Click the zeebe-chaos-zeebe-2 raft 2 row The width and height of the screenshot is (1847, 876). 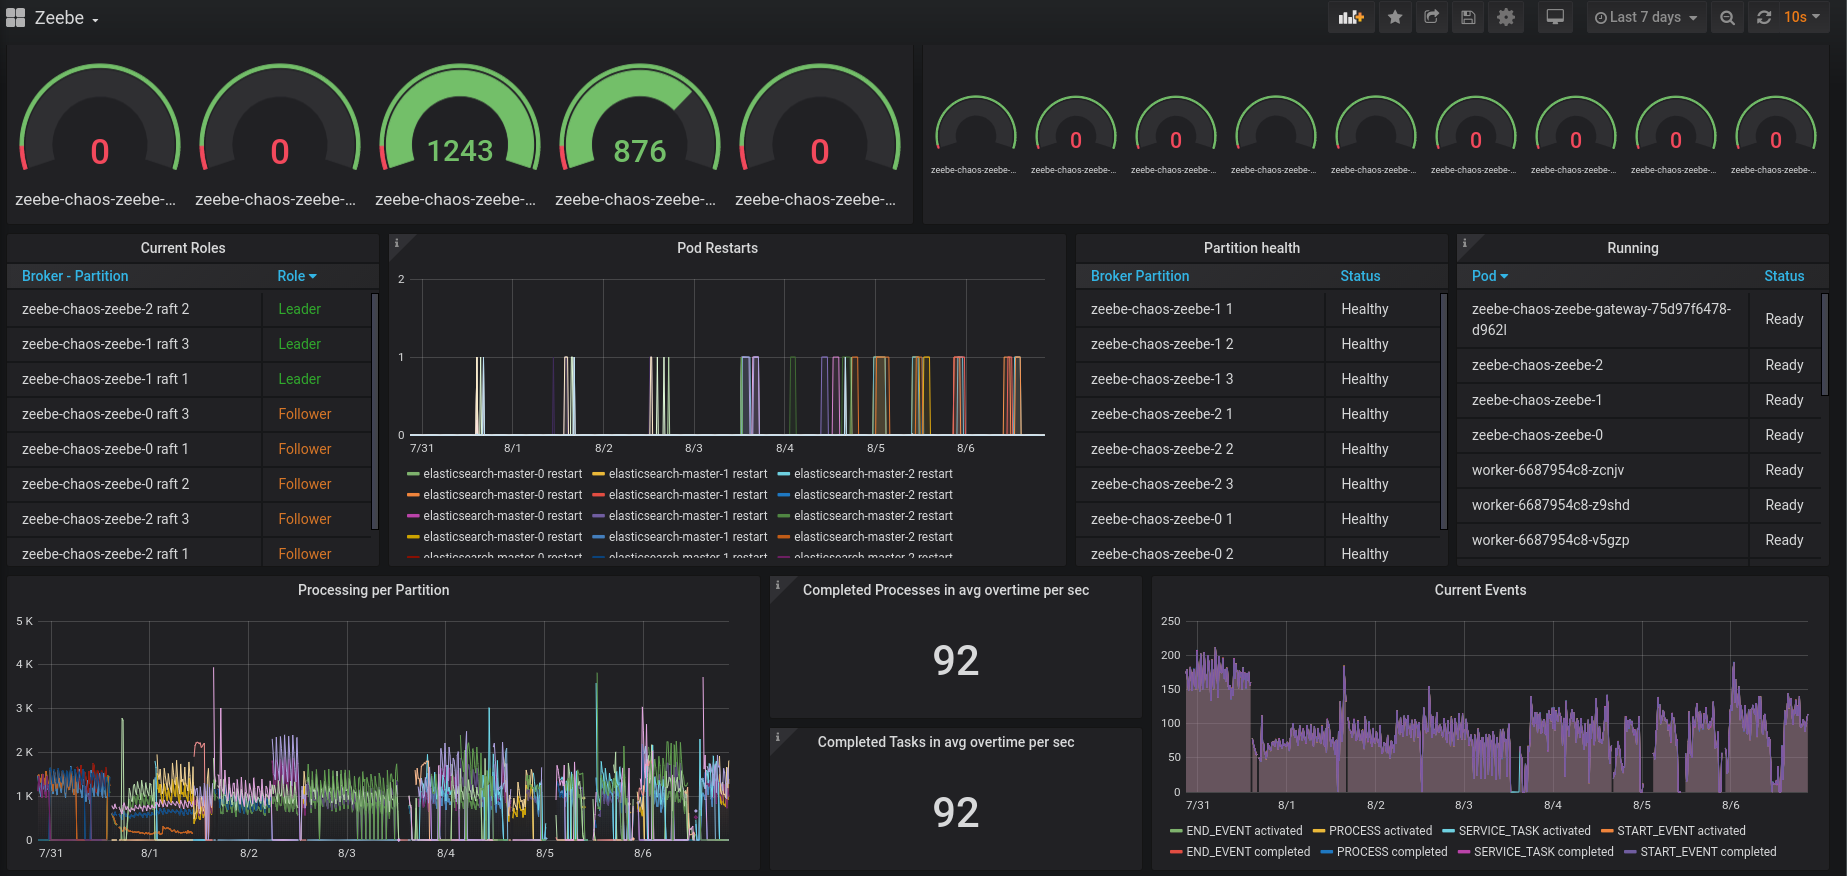(x=189, y=309)
